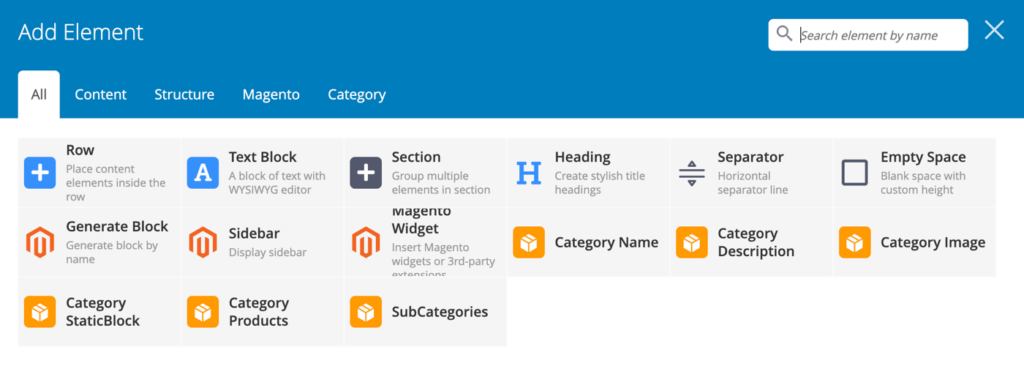Image resolution: width=1024 pixels, height=366 pixels.
Task: Select the Empty Space square icon
Action: pyautogui.click(x=855, y=173)
